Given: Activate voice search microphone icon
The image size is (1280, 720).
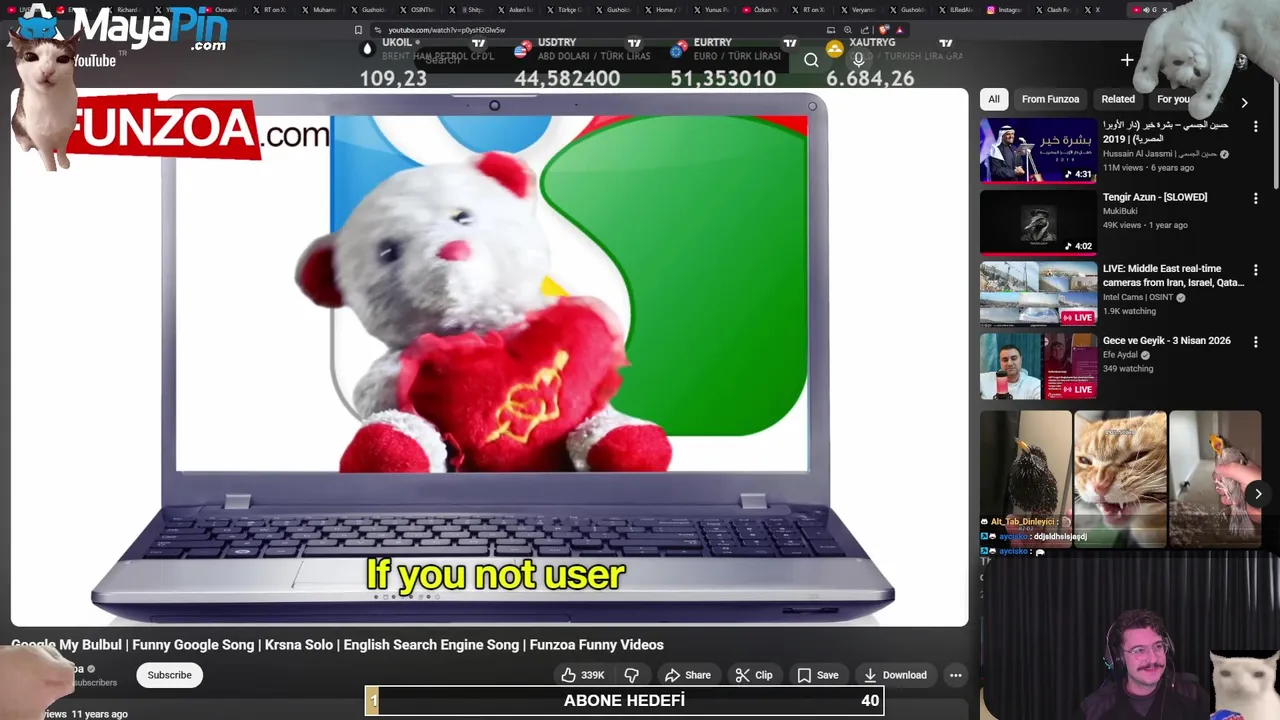Looking at the screenshot, I should tap(858, 60).
